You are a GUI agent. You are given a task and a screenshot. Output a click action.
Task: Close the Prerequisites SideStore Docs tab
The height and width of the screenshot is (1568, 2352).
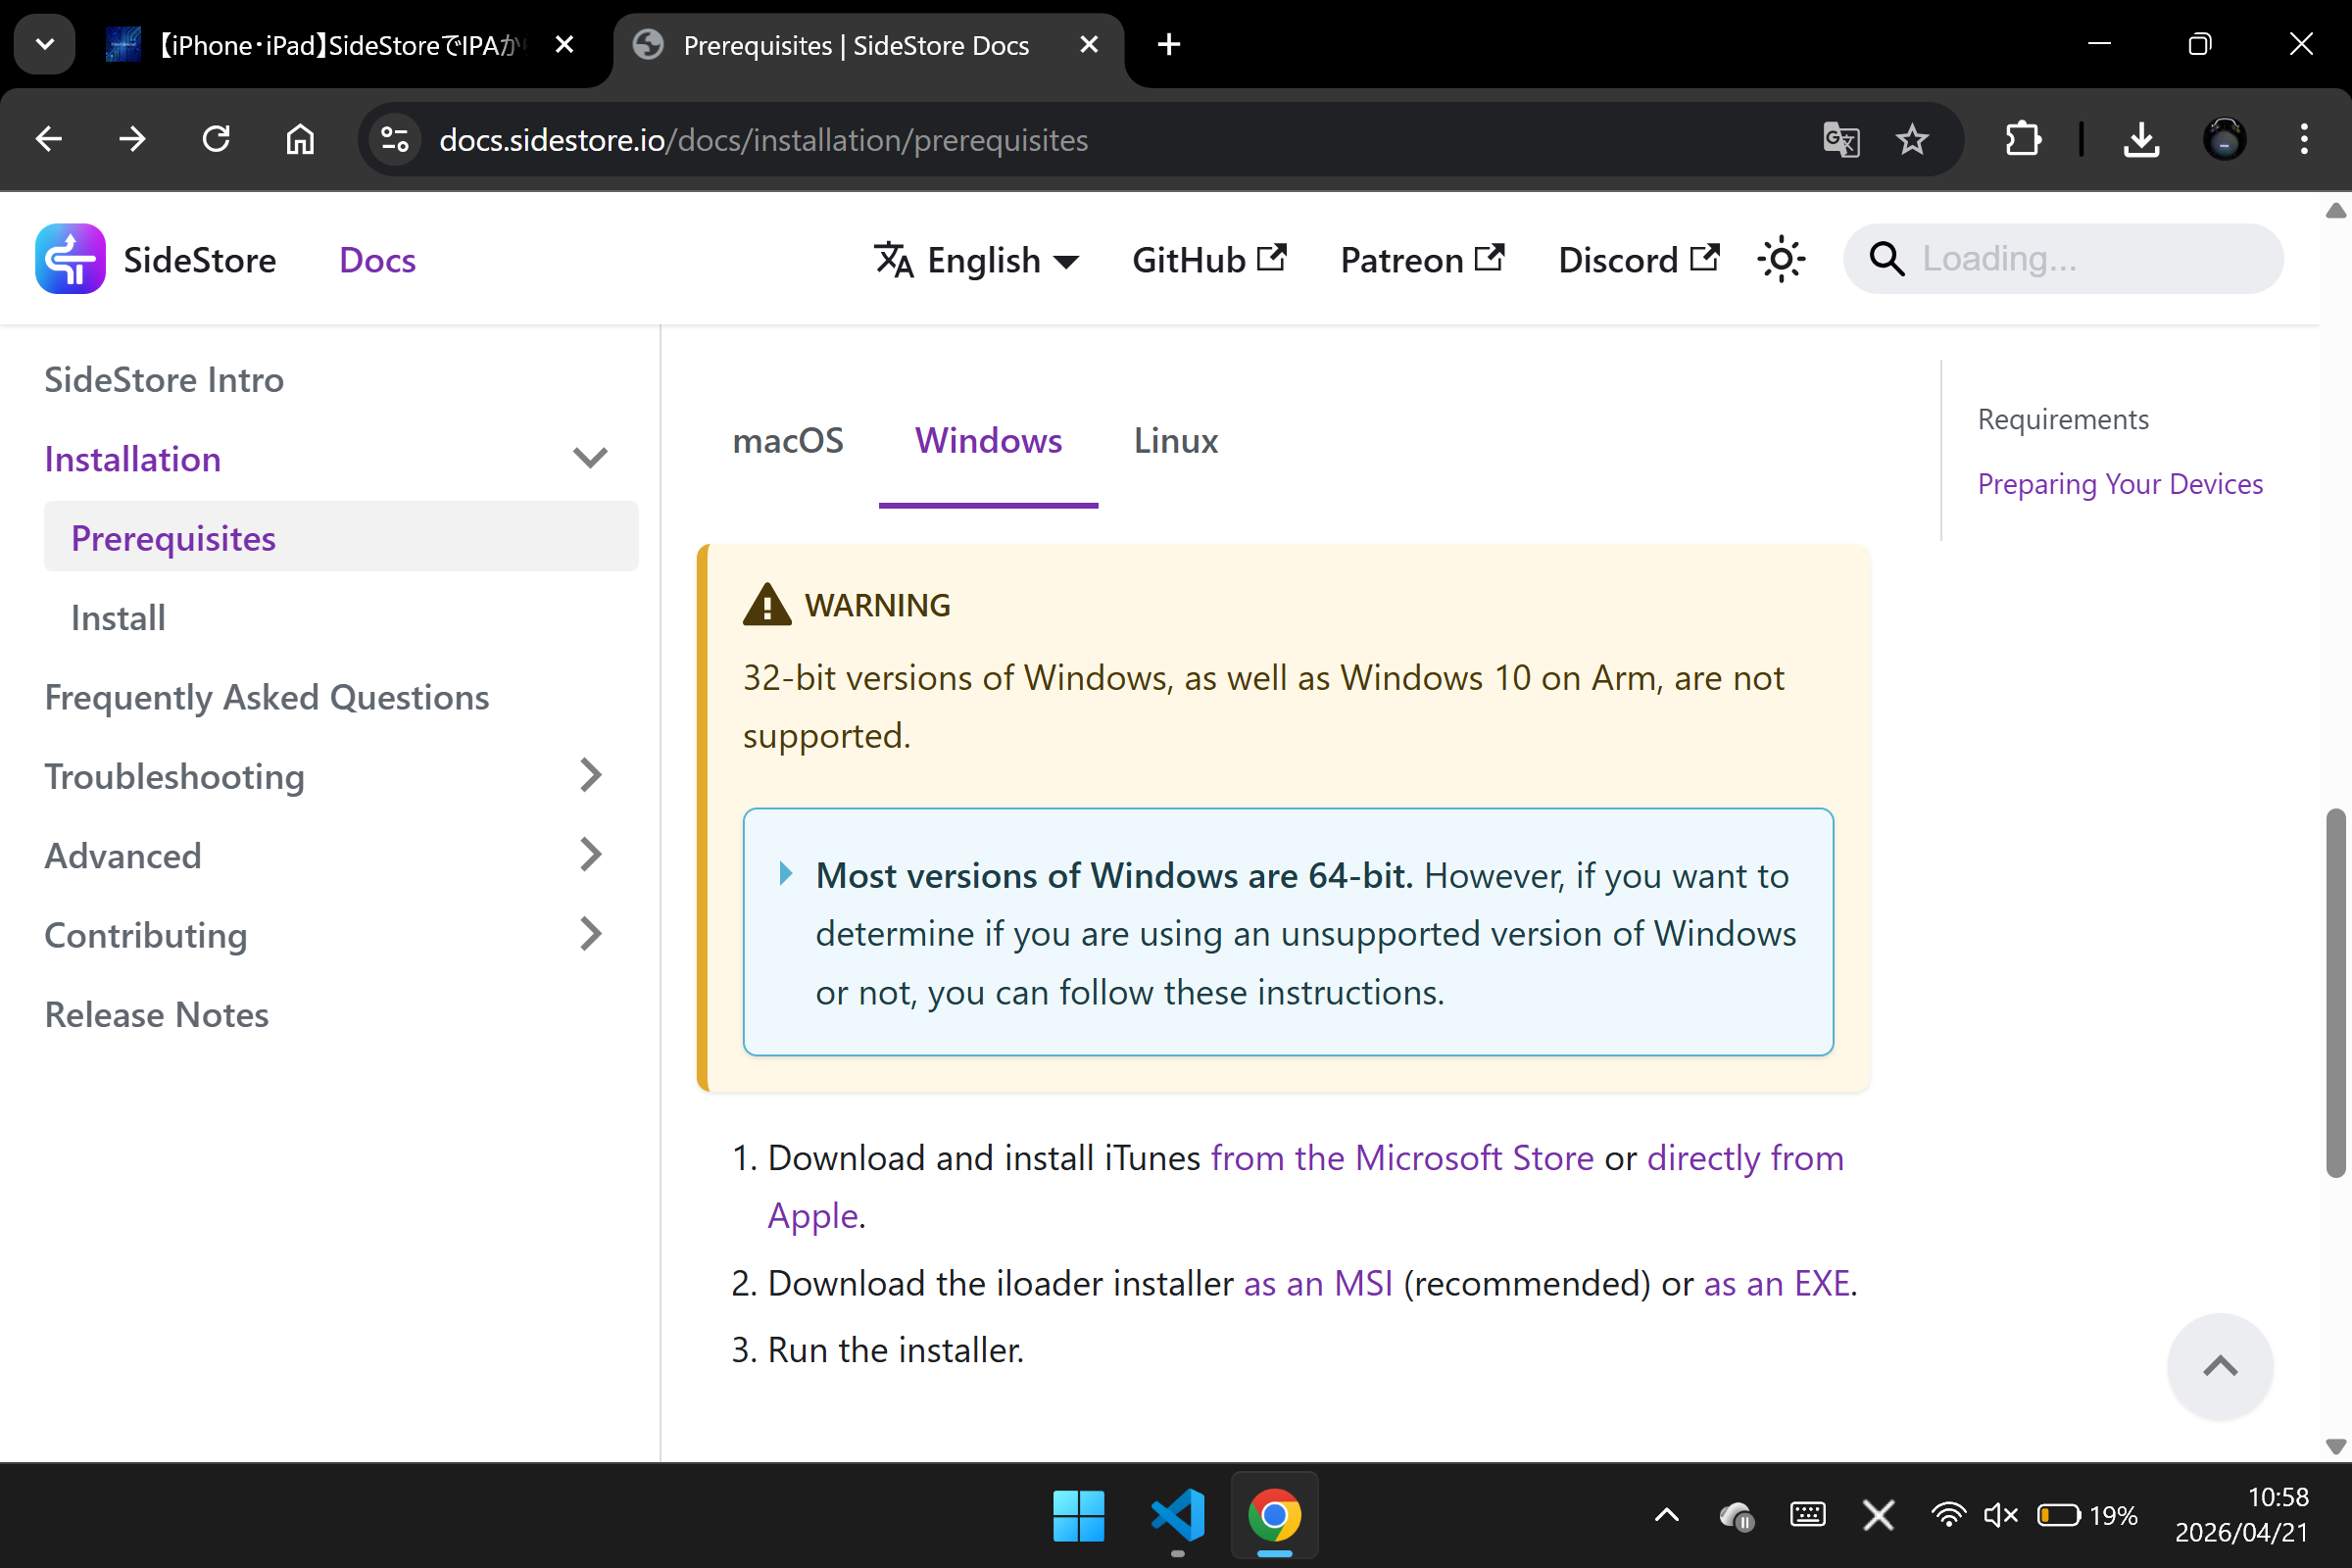tap(1089, 45)
